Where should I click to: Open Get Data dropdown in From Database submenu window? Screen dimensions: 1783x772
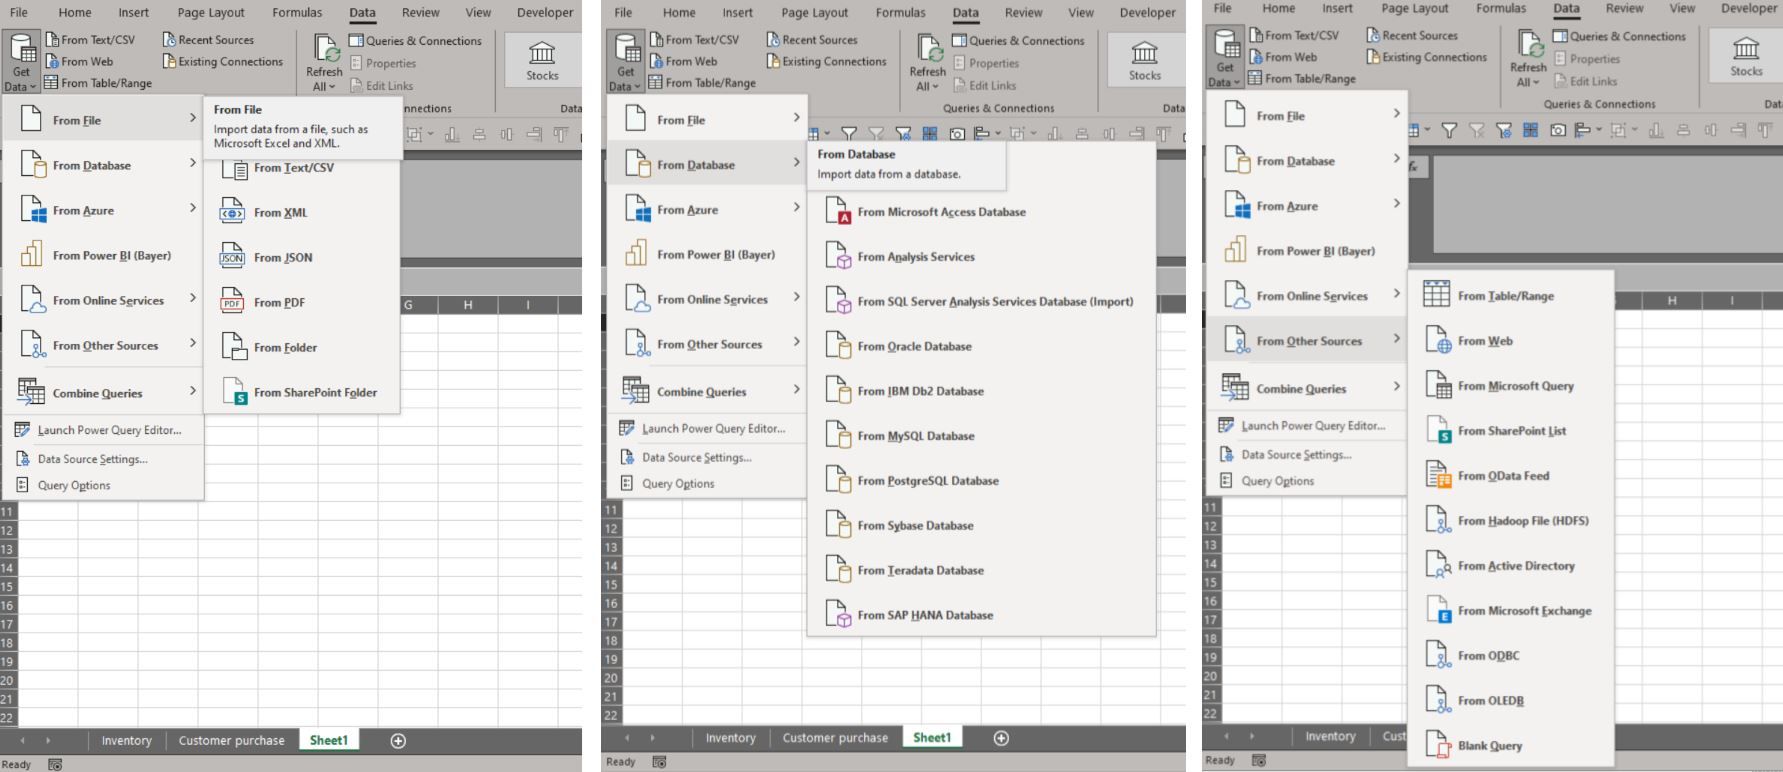(625, 62)
